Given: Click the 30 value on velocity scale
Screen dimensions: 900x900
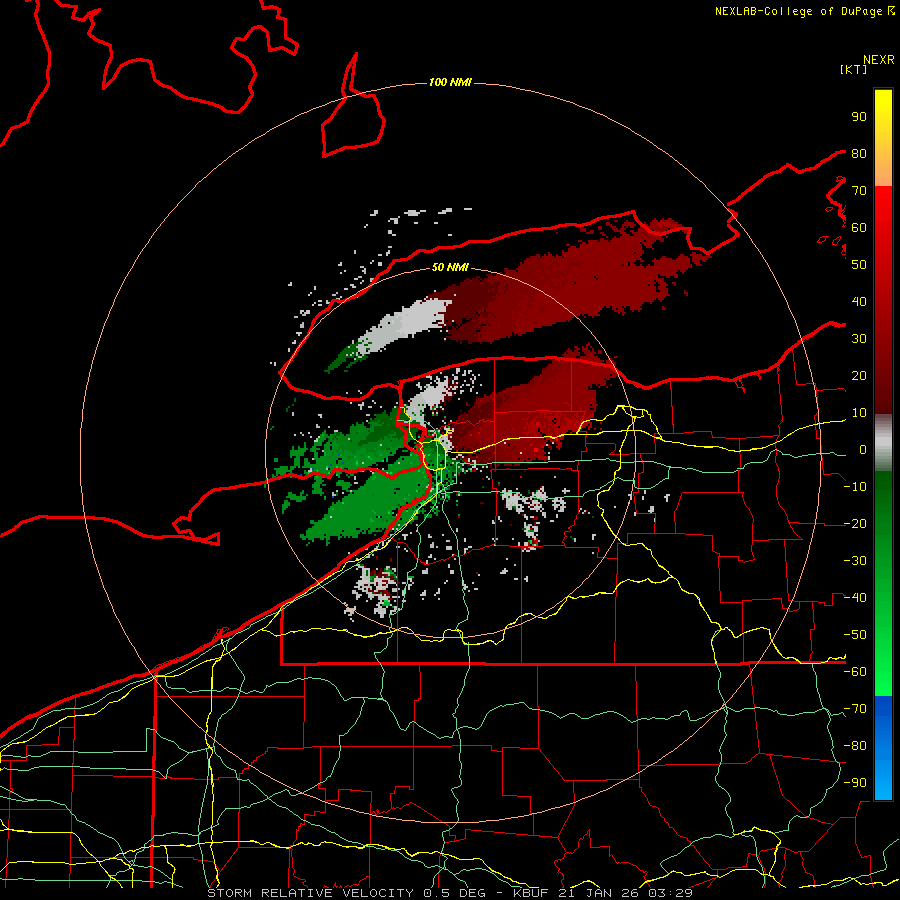Looking at the screenshot, I should (859, 339).
